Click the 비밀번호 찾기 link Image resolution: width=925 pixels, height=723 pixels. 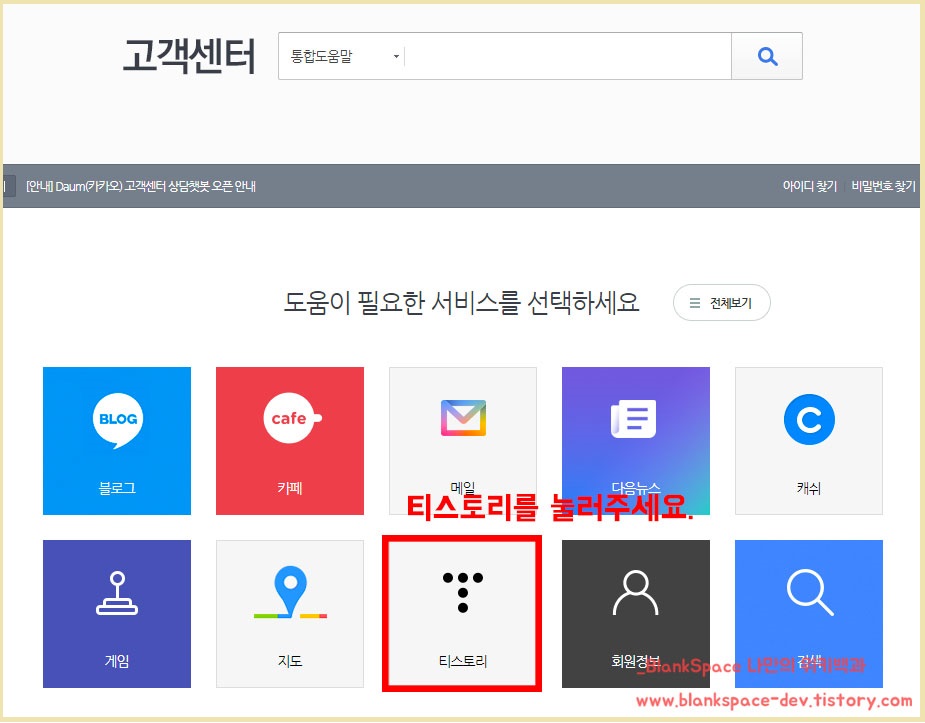click(x=883, y=186)
